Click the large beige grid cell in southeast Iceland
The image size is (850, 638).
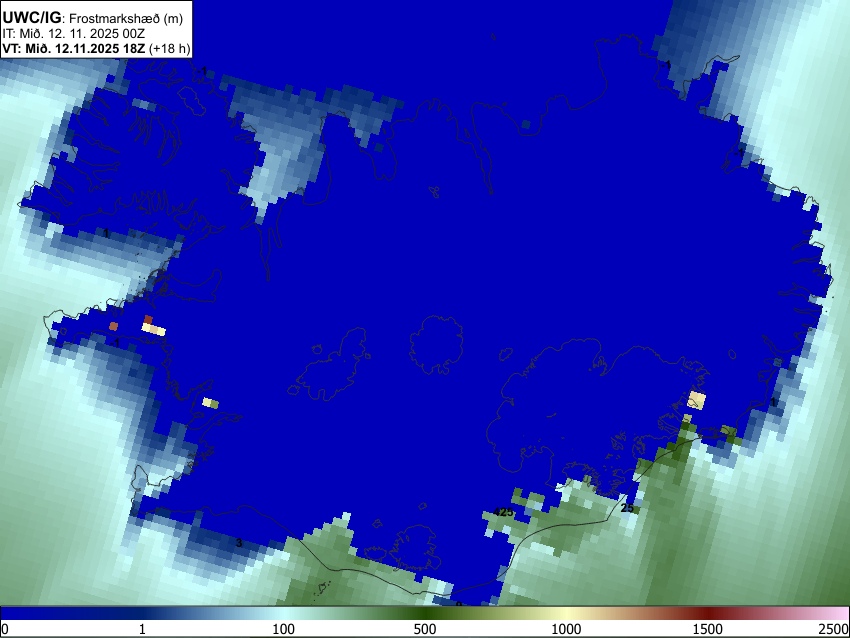(697, 400)
